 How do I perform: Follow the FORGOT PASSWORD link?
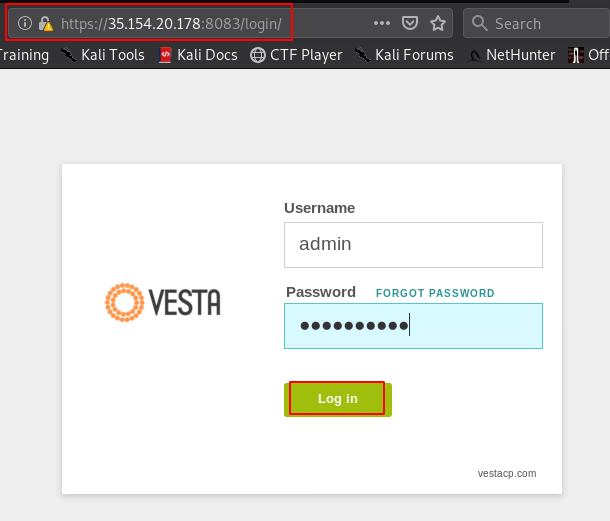click(435, 293)
